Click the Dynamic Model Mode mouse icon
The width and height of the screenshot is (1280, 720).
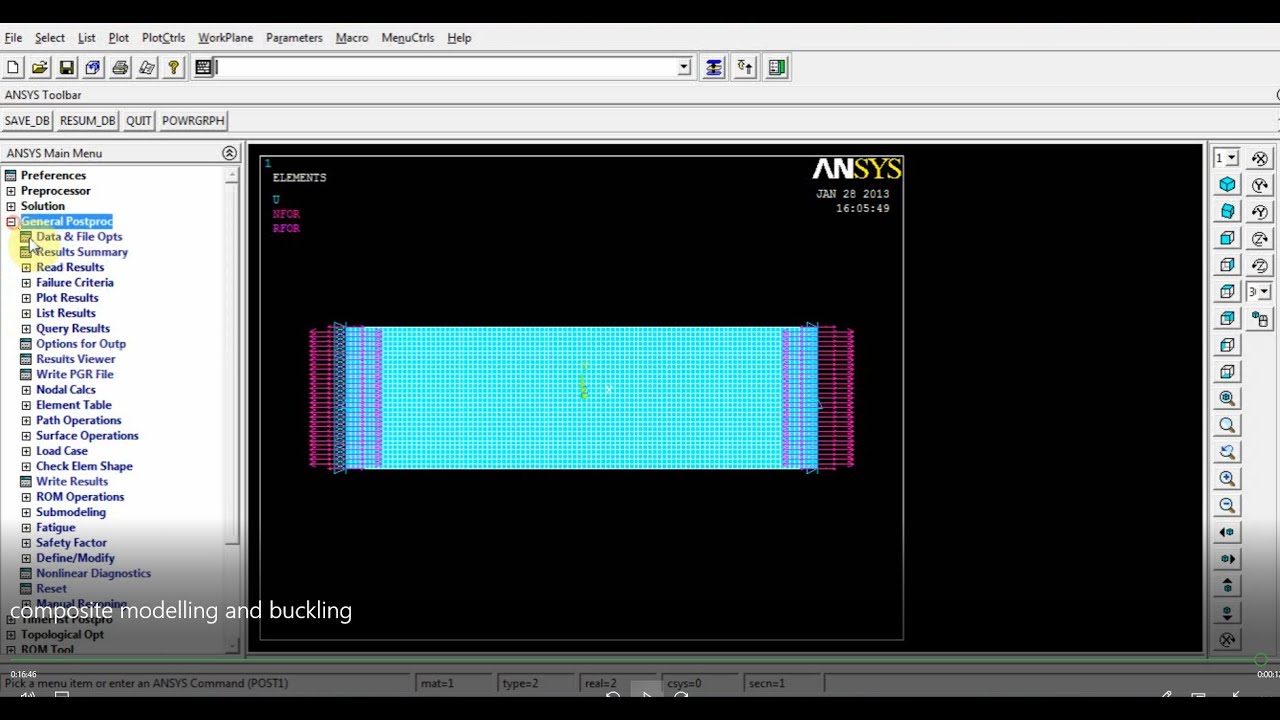pyautogui.click(x=1260, y=319)
